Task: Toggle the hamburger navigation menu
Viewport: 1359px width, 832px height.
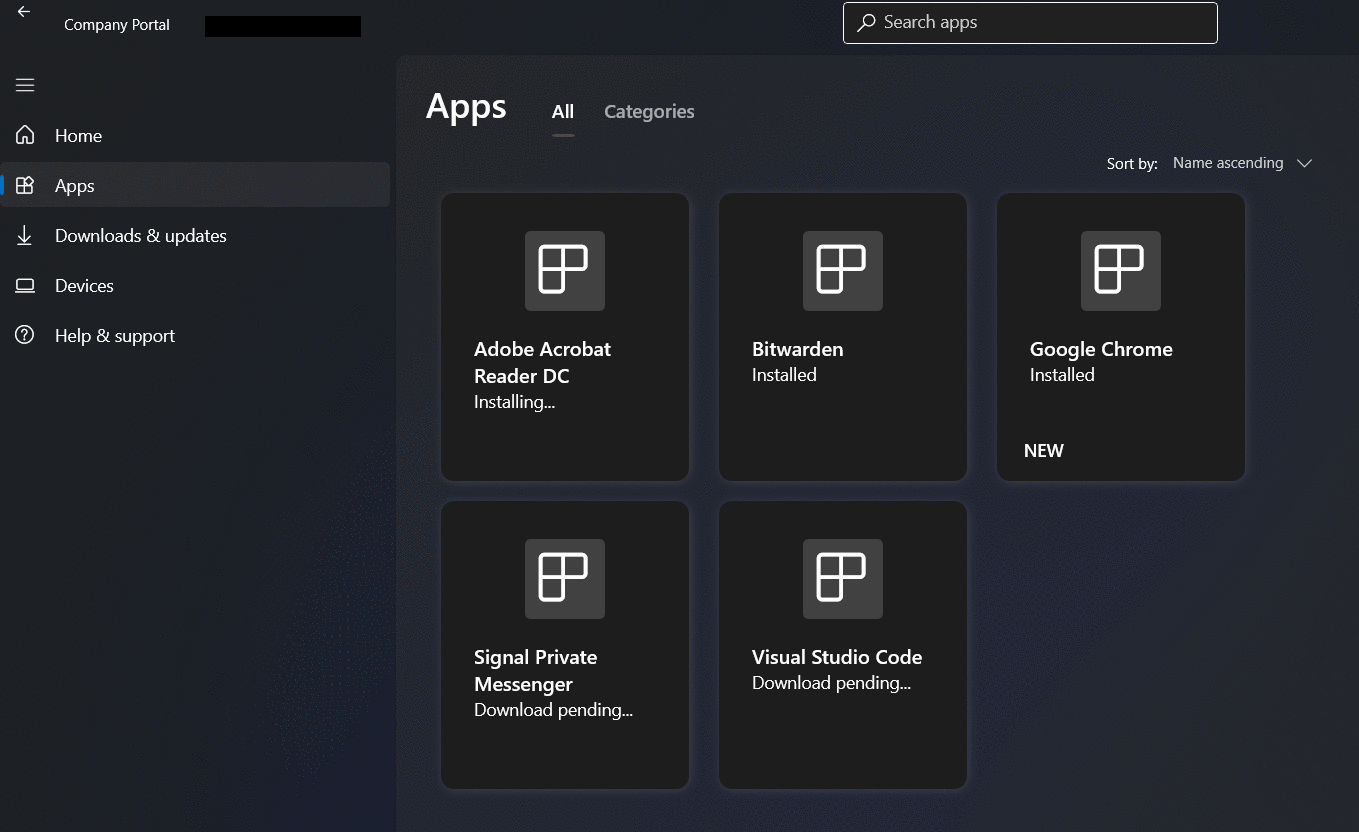Action: coord(25,85)
